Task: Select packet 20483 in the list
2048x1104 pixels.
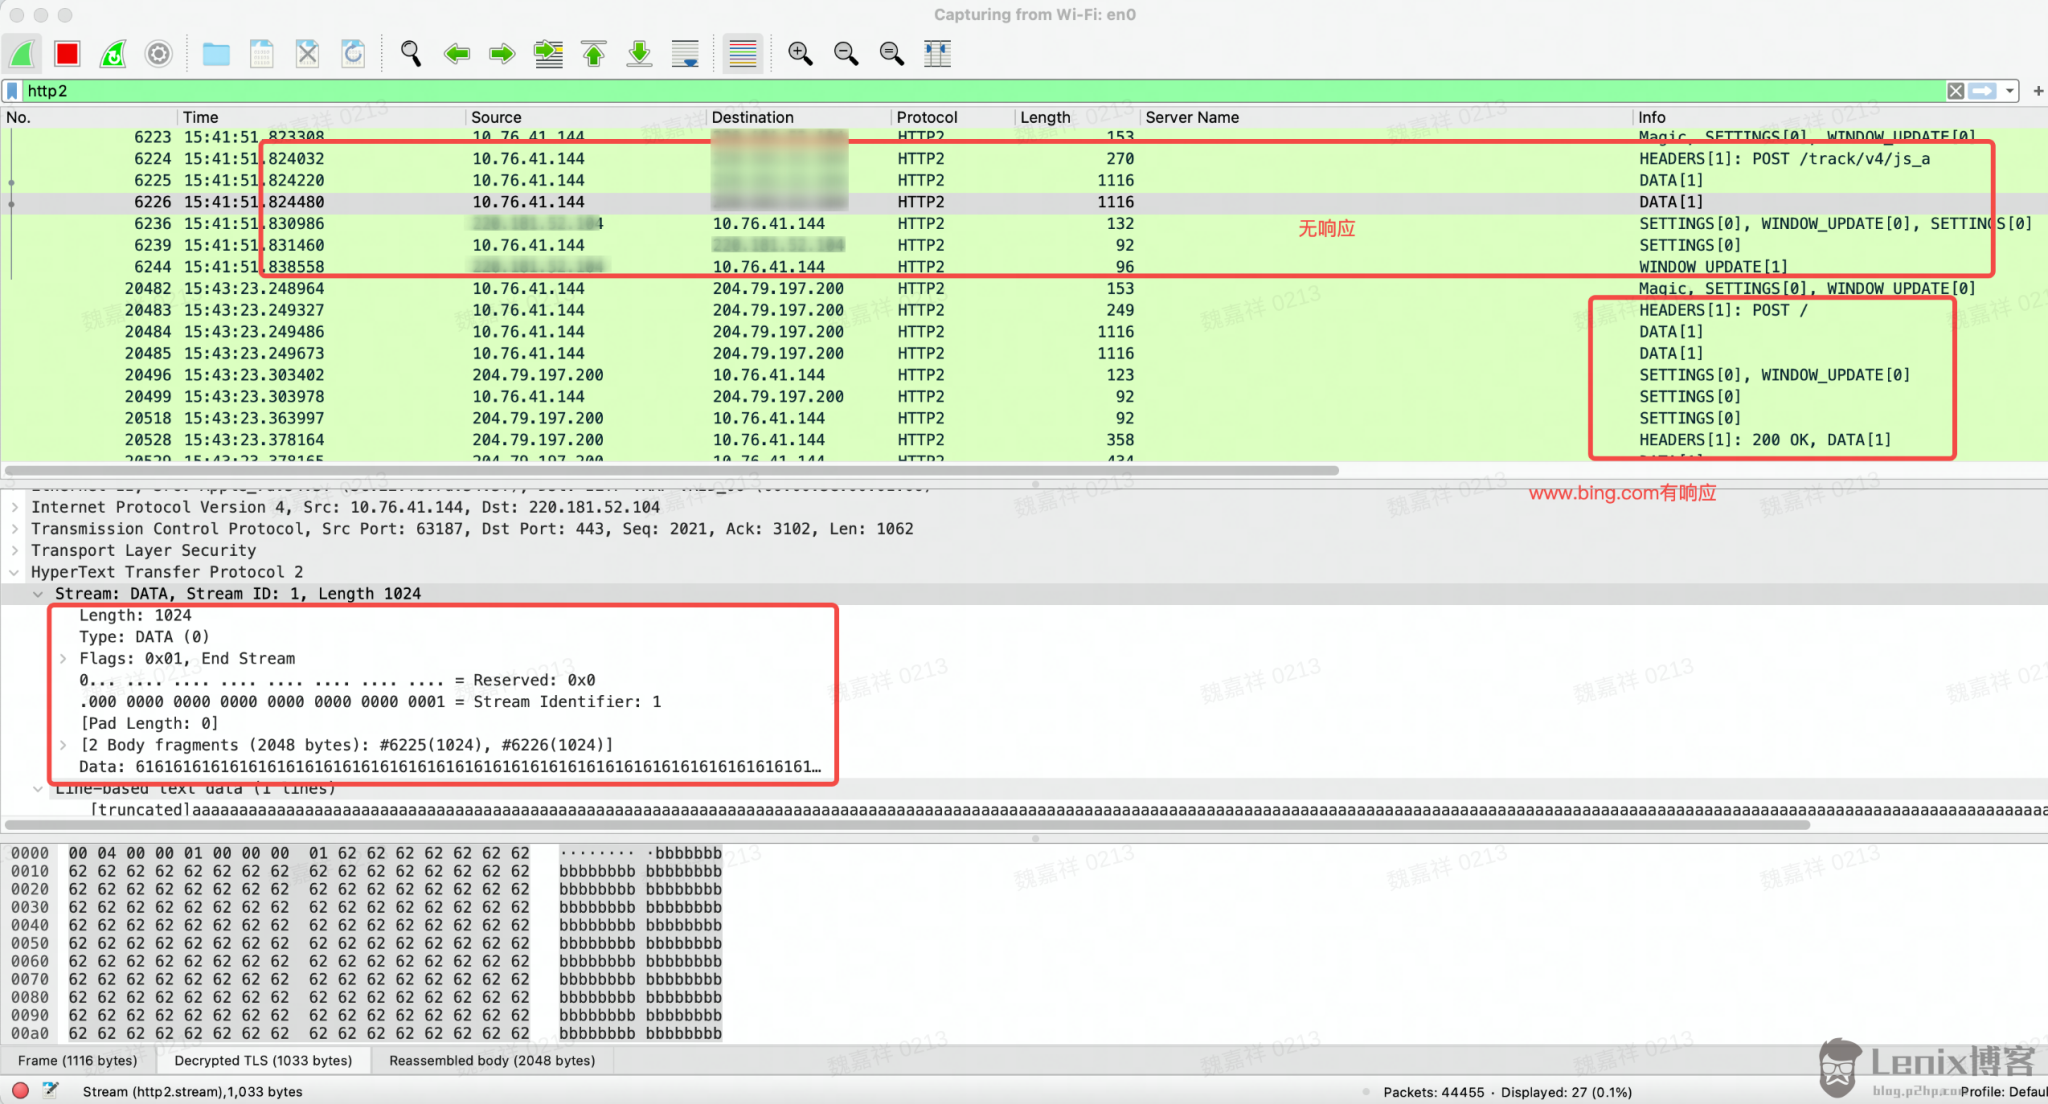Action: (400, 310)
